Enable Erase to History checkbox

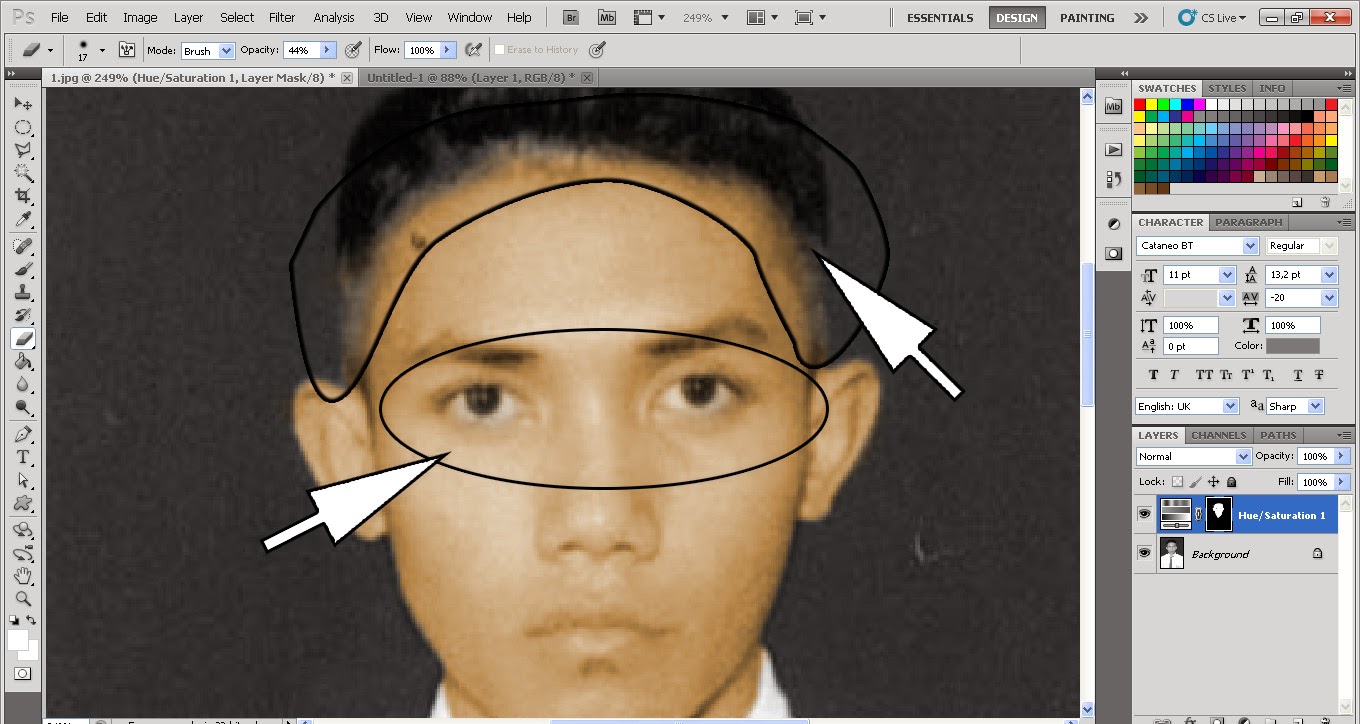pos(500,50)
